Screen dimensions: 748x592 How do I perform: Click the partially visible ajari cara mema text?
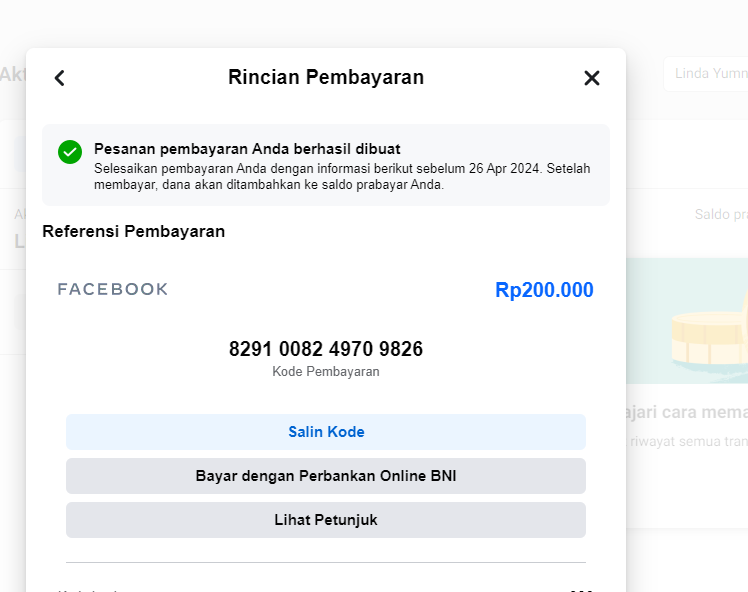pos(688,413)
